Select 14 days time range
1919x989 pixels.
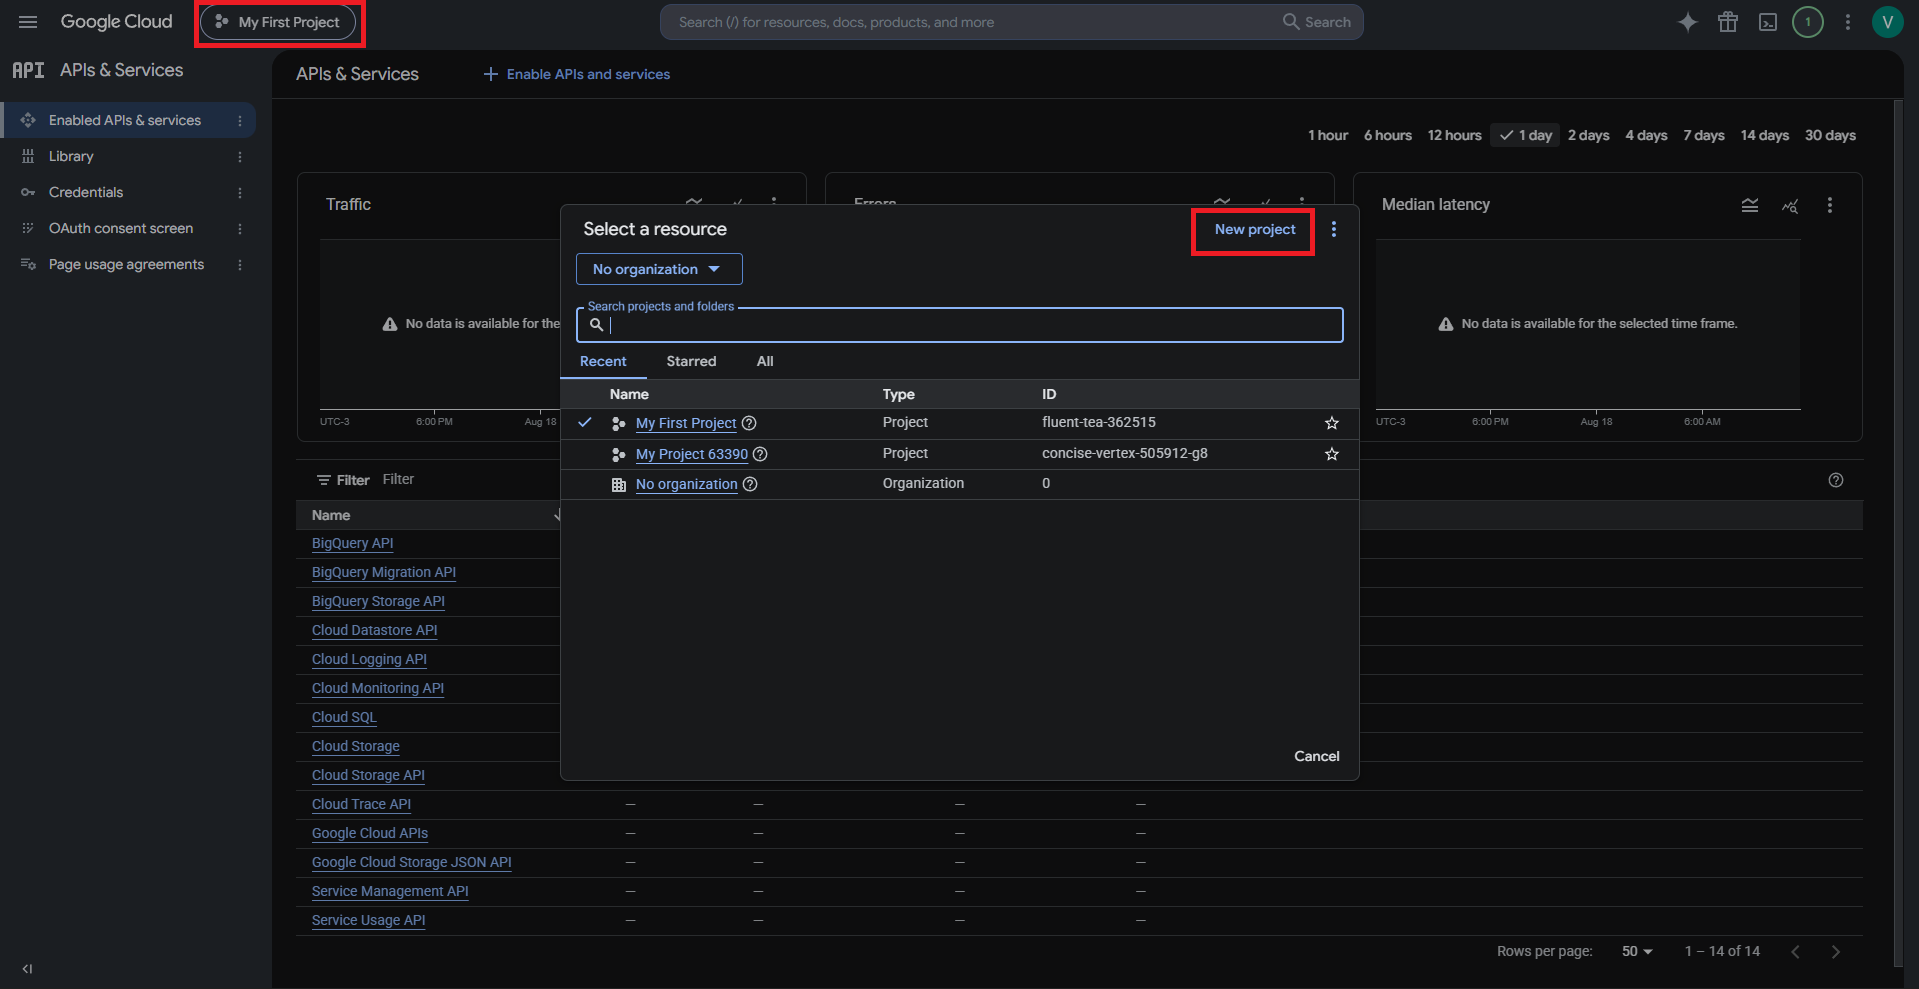(x=1765, y=135)
